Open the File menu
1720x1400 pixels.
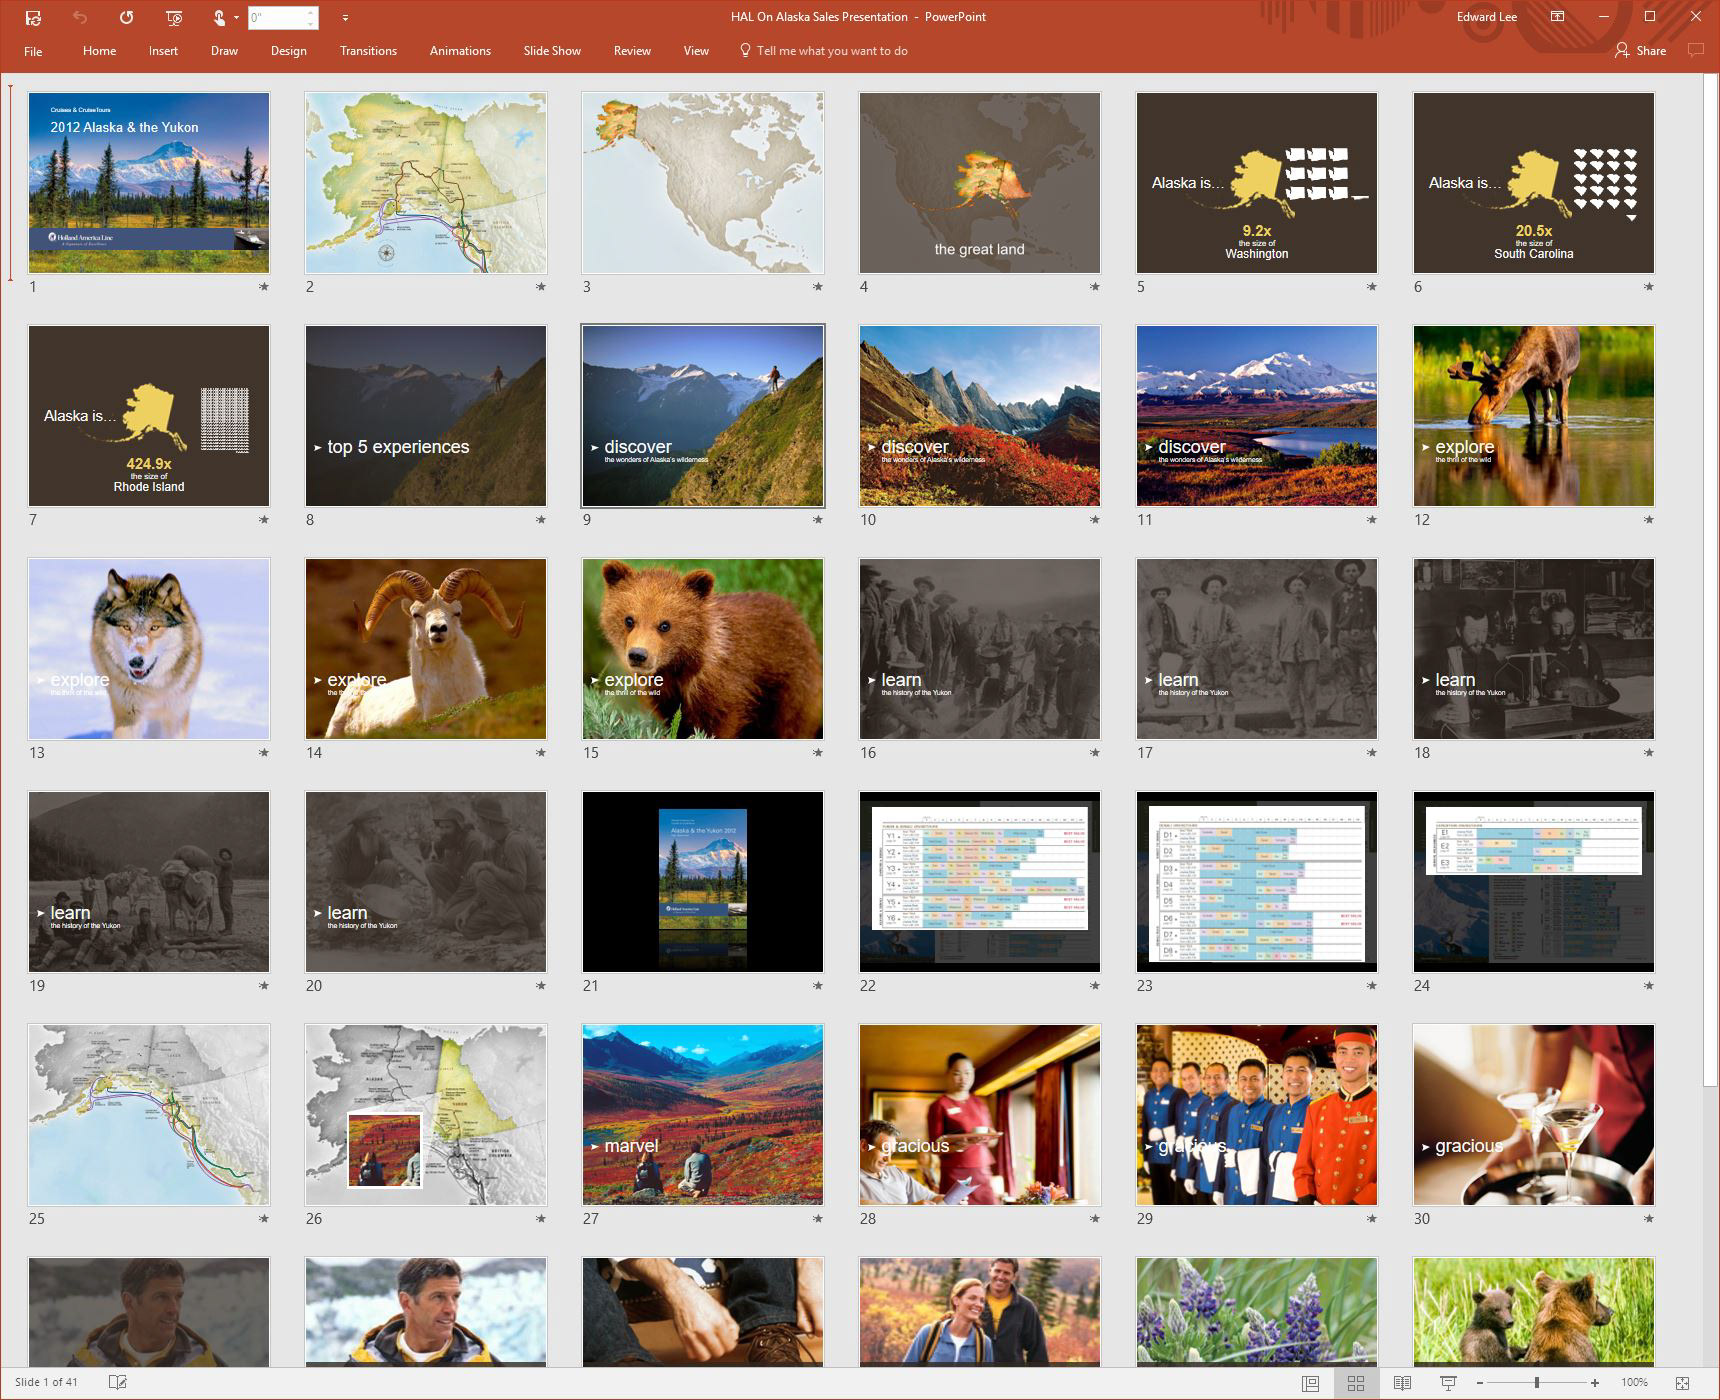pyautogui.click(x=33, y=51)
